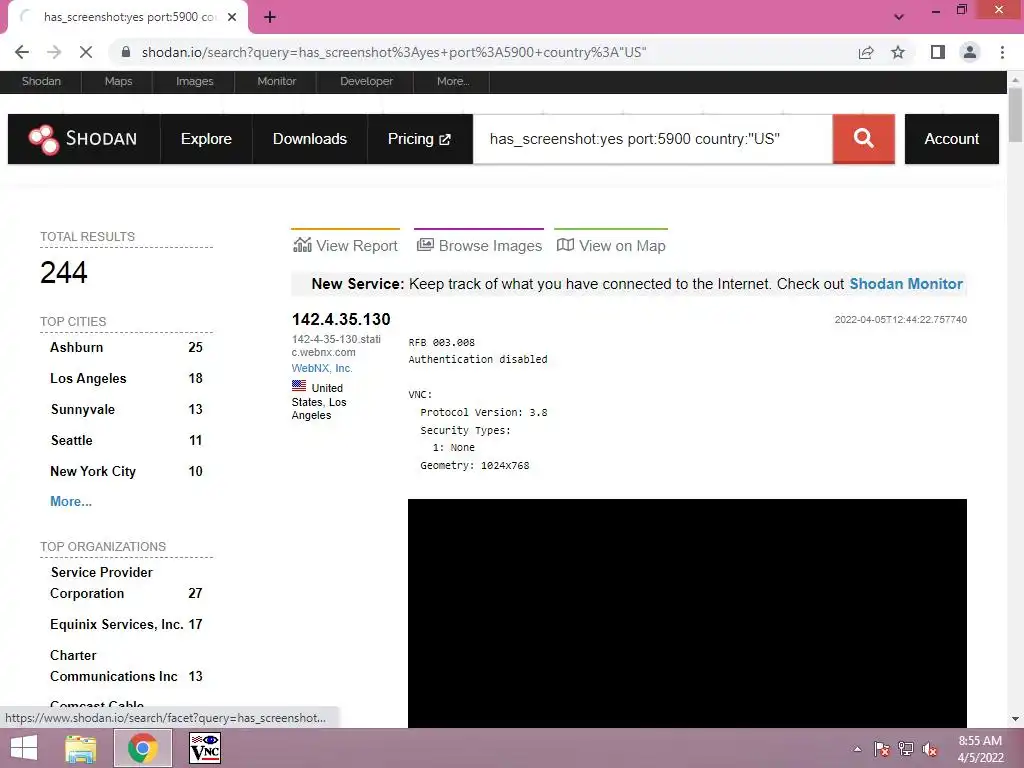This screenshot has height=768, width=1024.
Task: Click the View on Map icon
Action: 566,245
